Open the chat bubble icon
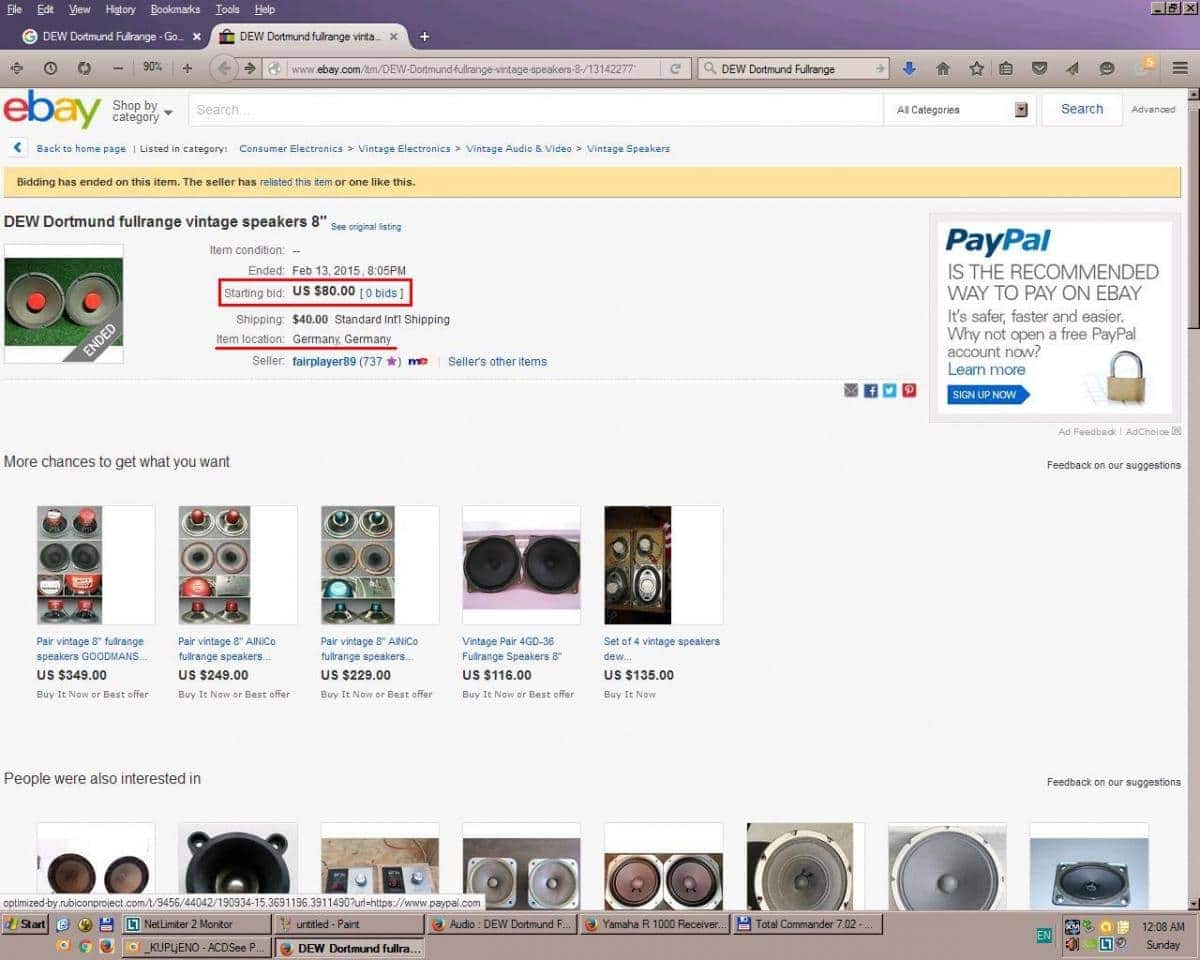The width and height of the screenshot is (1200, 960). (x=1107, y=68)
